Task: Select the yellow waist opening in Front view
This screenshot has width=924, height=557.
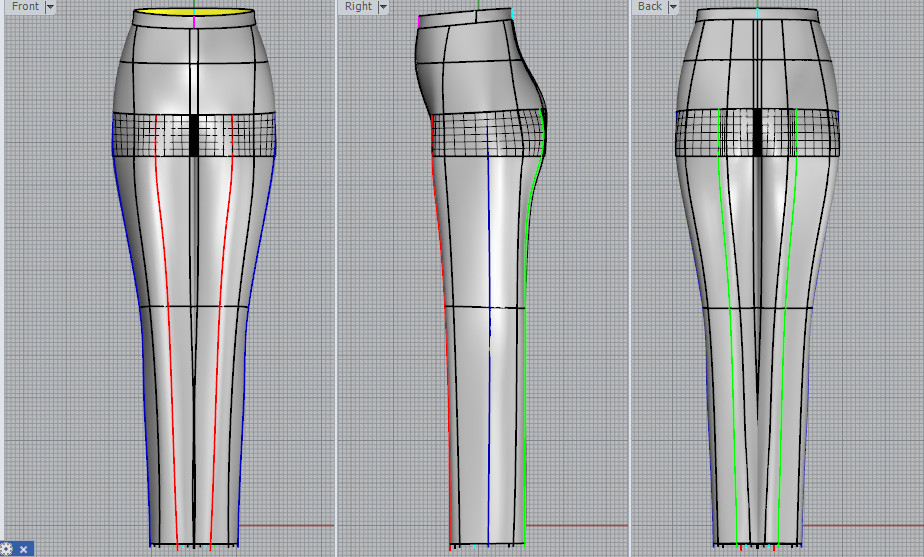Action: click(x=194, y=12)
